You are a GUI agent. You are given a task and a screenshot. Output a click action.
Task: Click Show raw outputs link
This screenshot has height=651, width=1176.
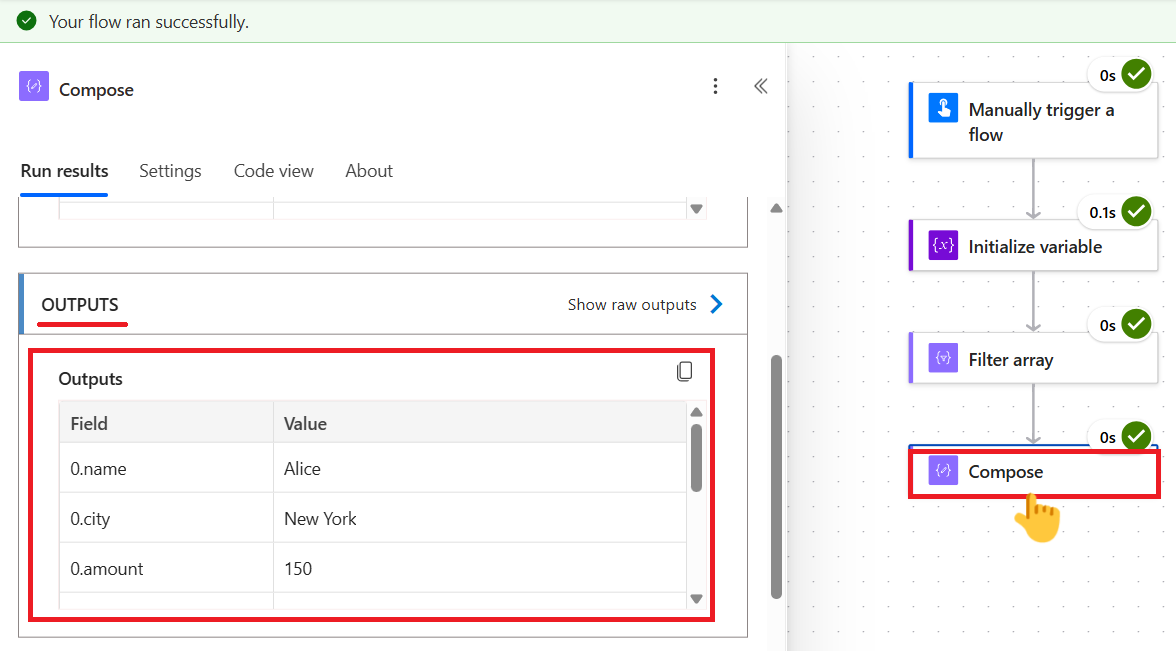tap(632, 305)
